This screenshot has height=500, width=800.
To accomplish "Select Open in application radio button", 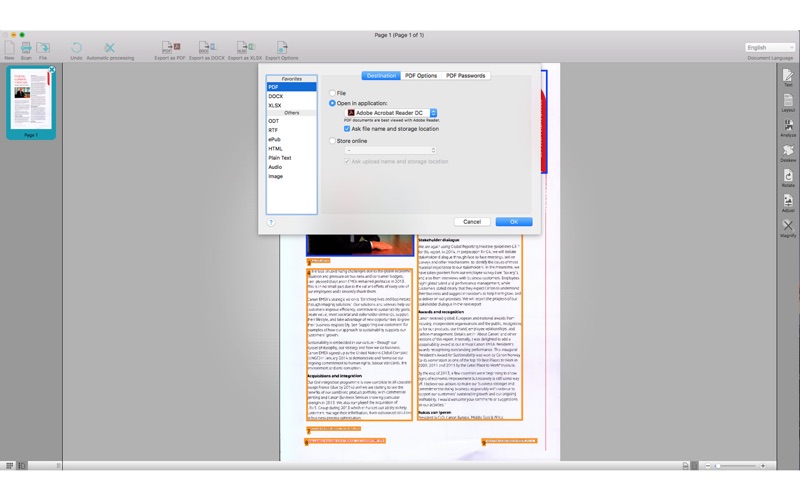I will (x=332, y=103).
